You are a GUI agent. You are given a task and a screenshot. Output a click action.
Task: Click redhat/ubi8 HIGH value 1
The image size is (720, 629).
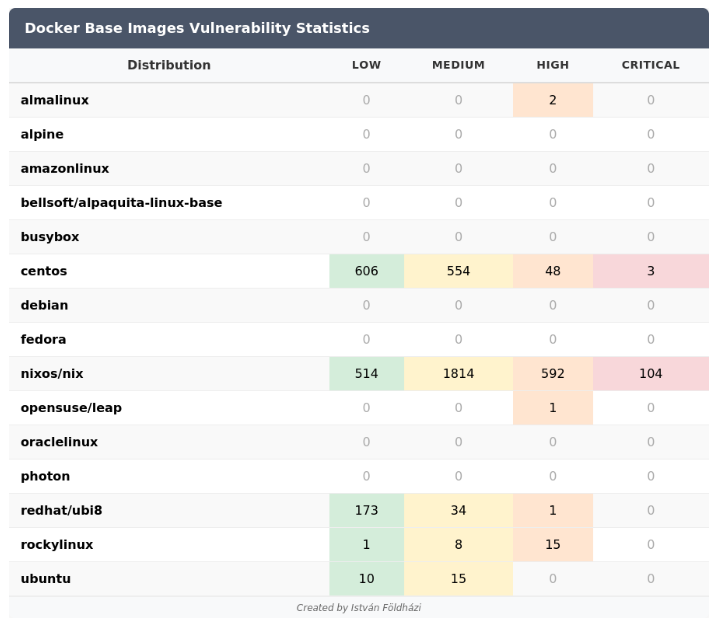[553, 511]
